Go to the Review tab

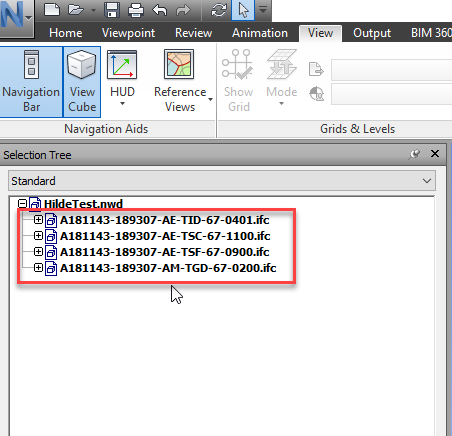pos(194,33)
